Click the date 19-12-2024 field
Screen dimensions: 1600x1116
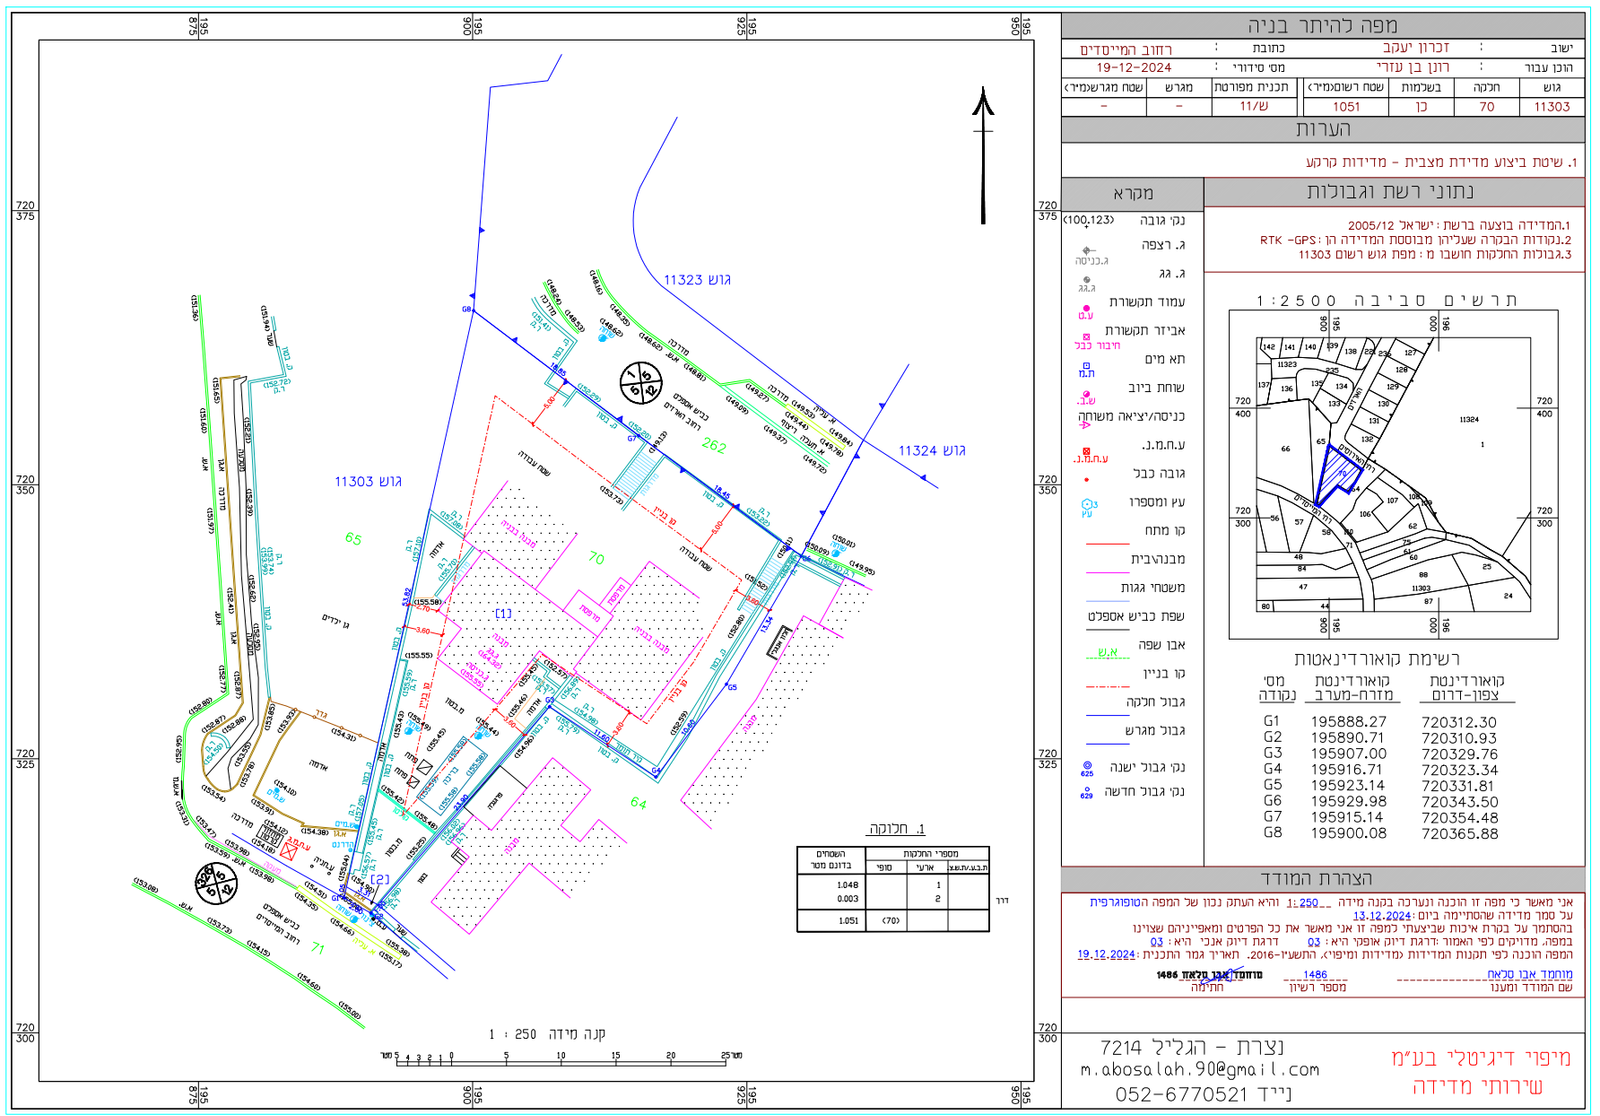[x=1133, y=67]
